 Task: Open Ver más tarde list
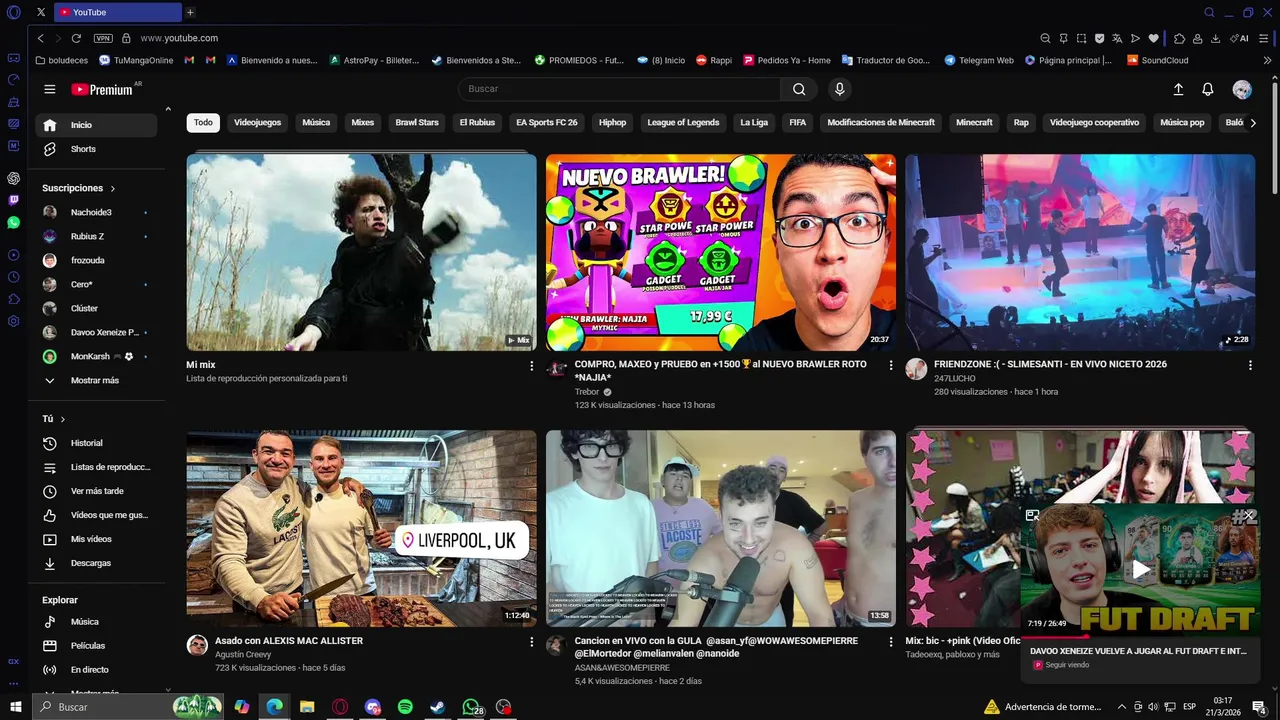[96, 491]
